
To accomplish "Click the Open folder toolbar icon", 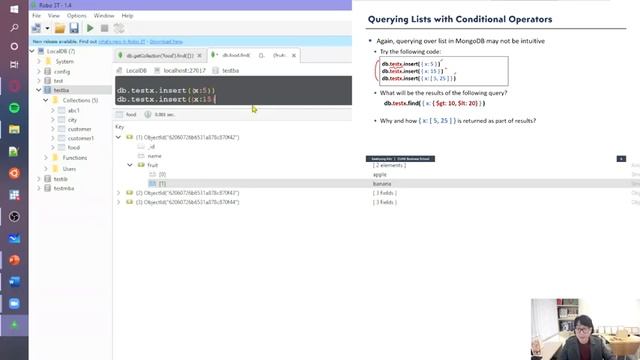I will pyautogui.click(x=60, y=28).
